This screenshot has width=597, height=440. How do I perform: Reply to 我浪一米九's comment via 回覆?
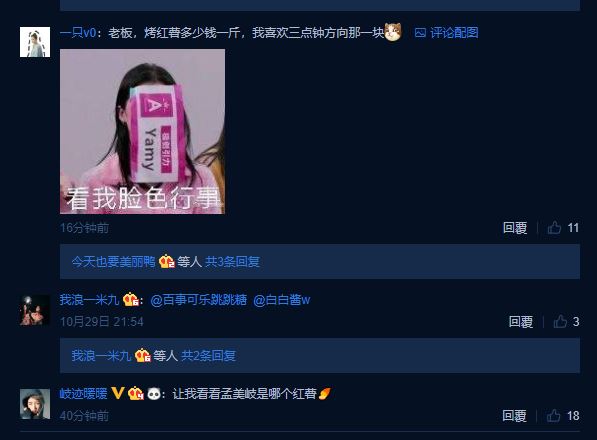(521, 322)
